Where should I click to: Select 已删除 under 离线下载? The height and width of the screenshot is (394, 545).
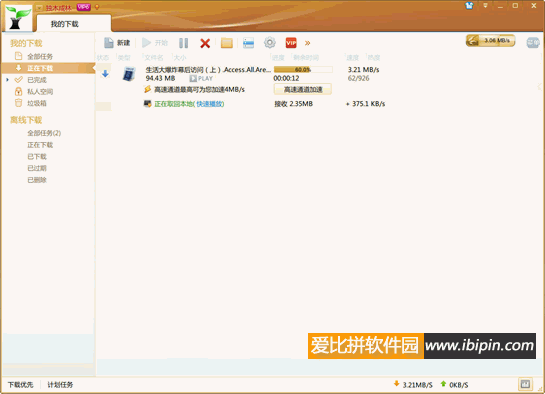[x=37, y=180]
